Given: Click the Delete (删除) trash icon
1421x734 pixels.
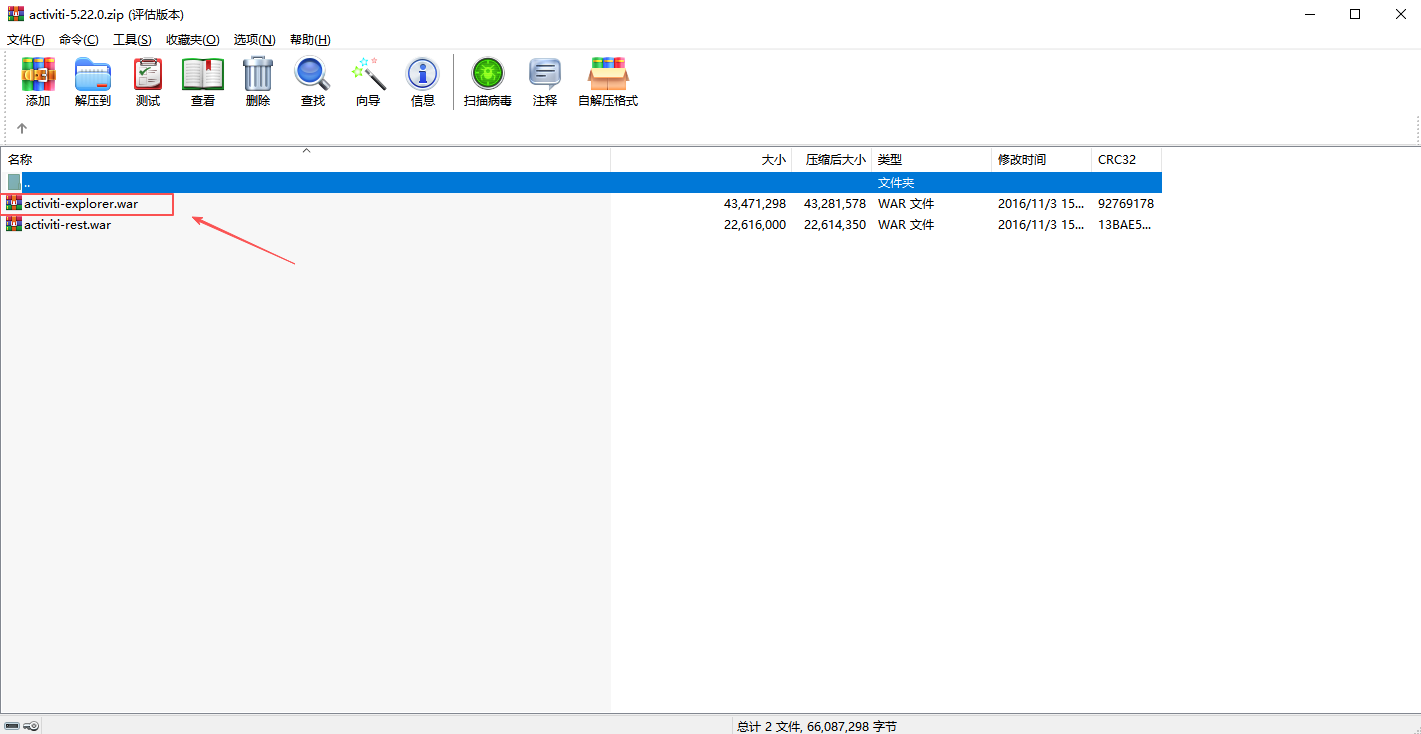Looking at the screenshot, I should point(258,80).
